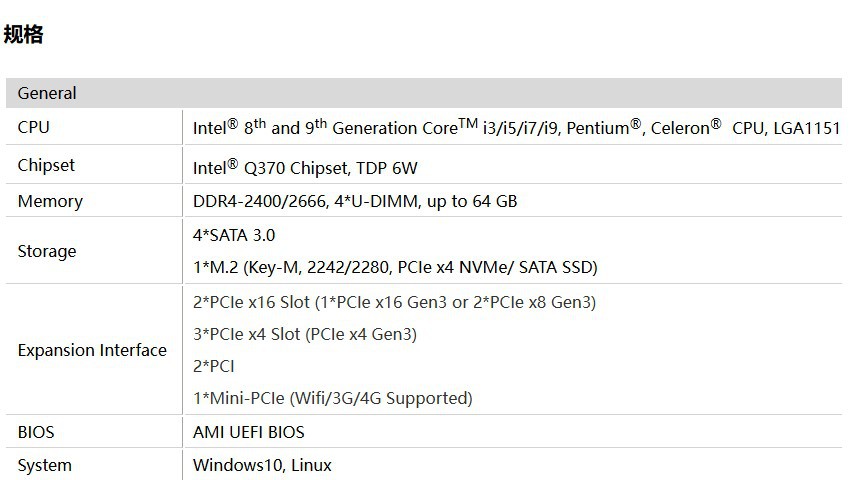Click the 3*PCIe x4 Slot line

point(305,334)
